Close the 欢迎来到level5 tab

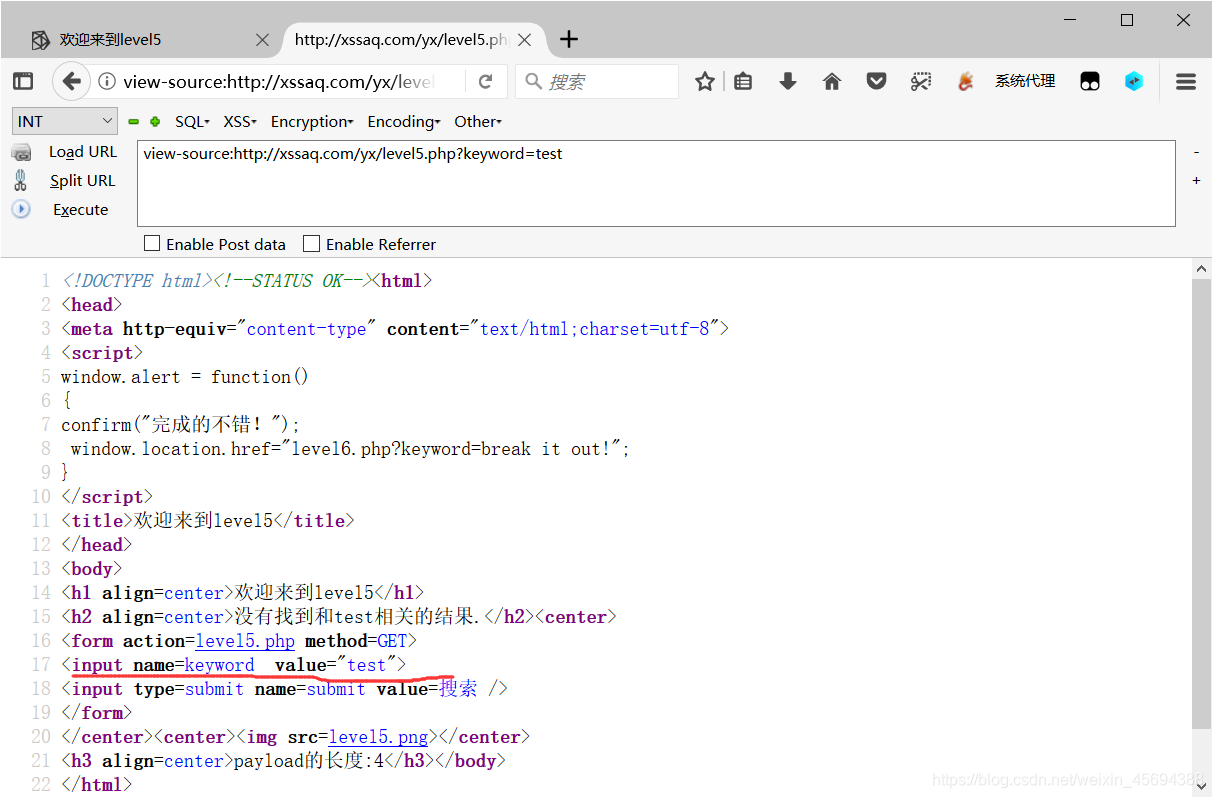pos(262,40)
